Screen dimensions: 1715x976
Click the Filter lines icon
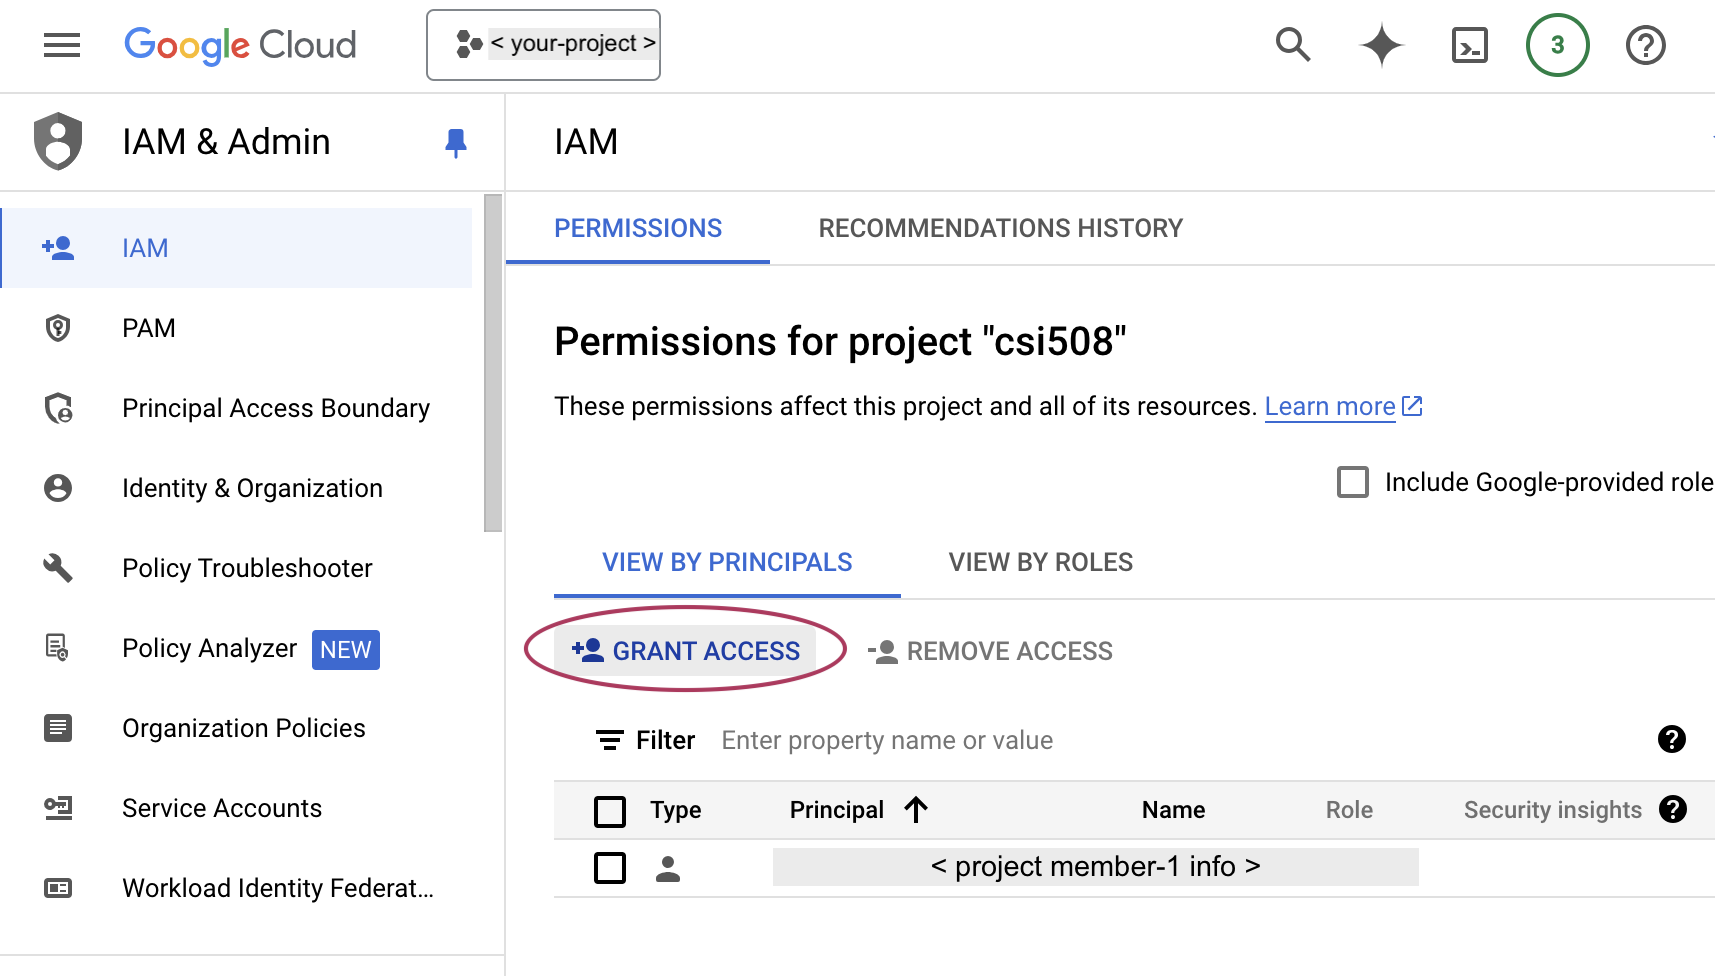(610, 740)
